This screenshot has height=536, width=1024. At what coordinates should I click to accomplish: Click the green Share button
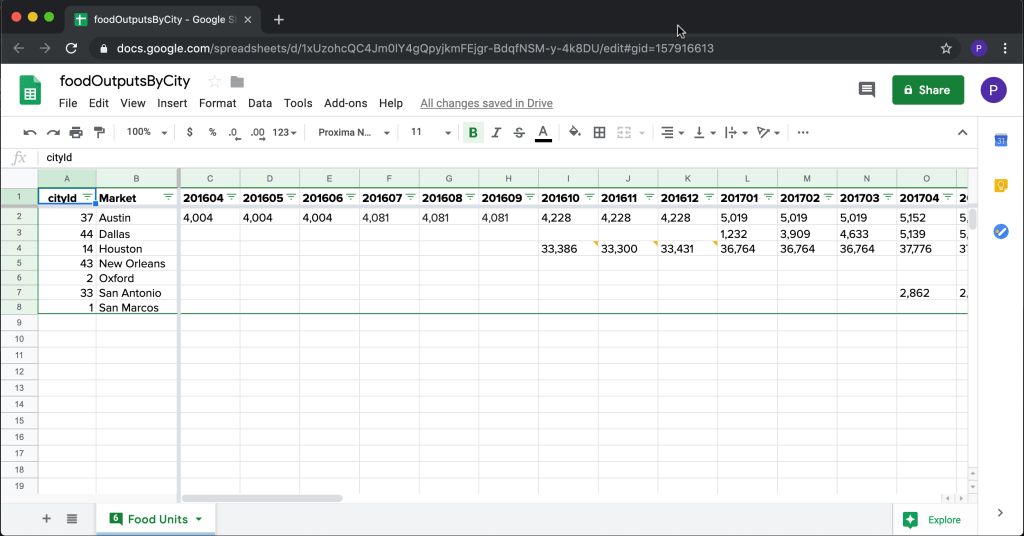tap(927, 90)
